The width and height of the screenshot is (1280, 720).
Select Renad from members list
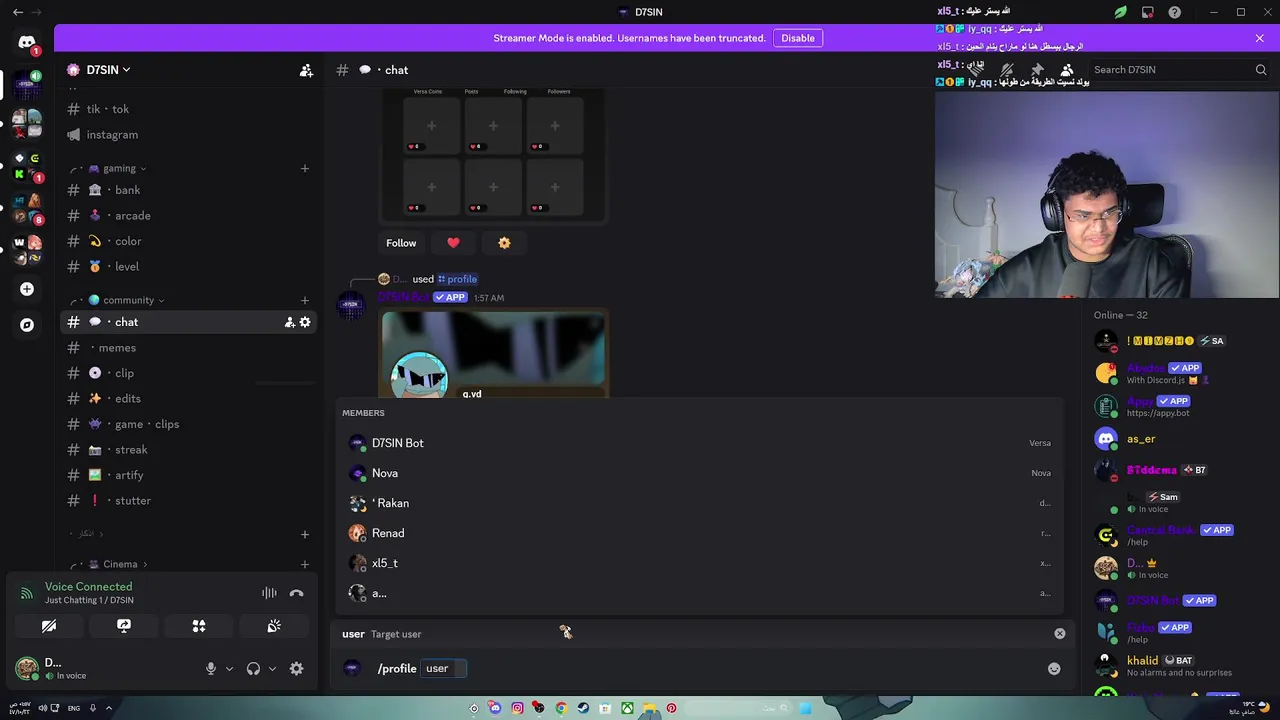pyautogui.click(x=700, y=533)
